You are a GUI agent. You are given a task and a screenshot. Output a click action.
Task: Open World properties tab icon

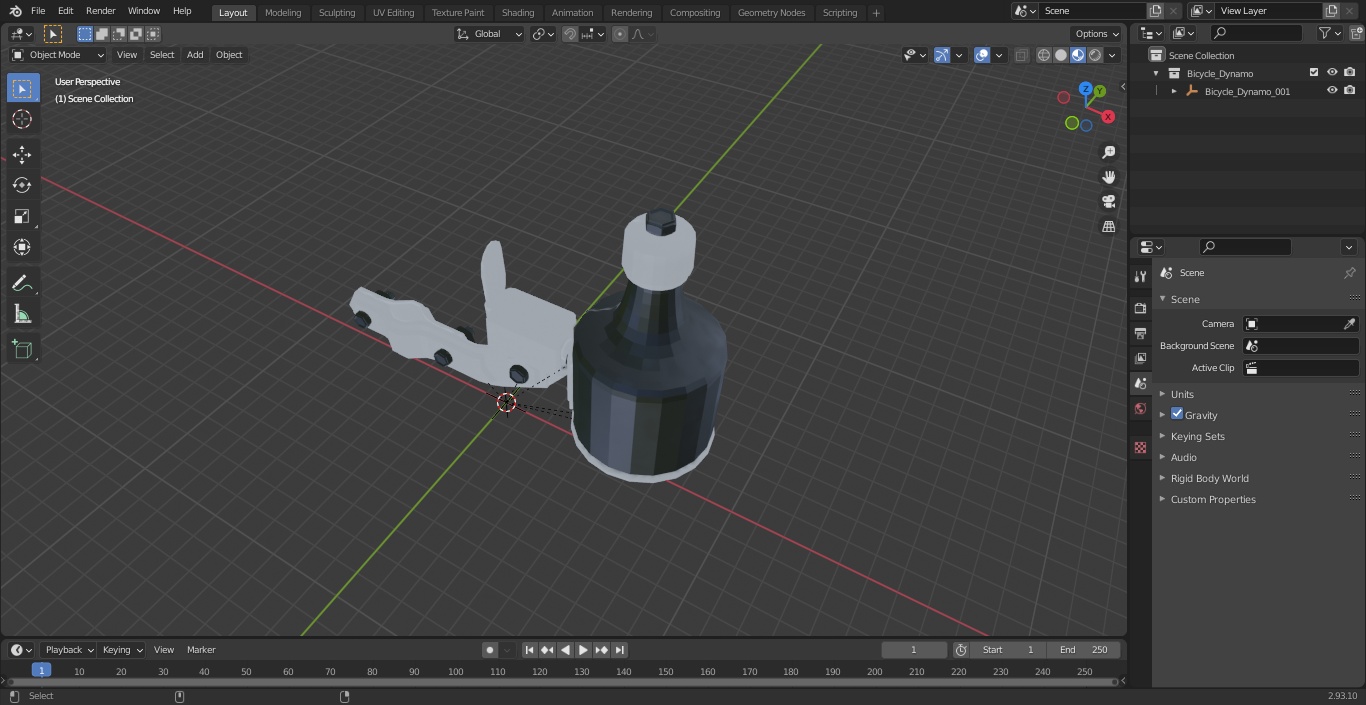[1140, 408]
